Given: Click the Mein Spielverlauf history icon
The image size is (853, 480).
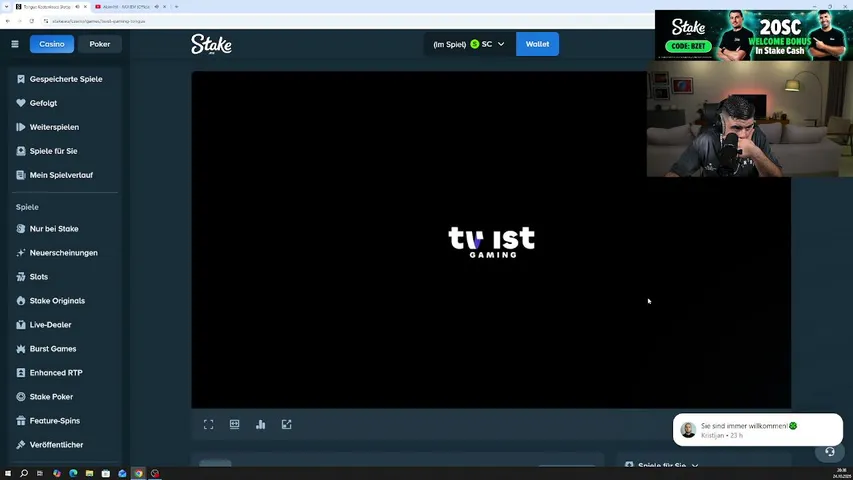Looking at the screenshot, I should point(21,175).
